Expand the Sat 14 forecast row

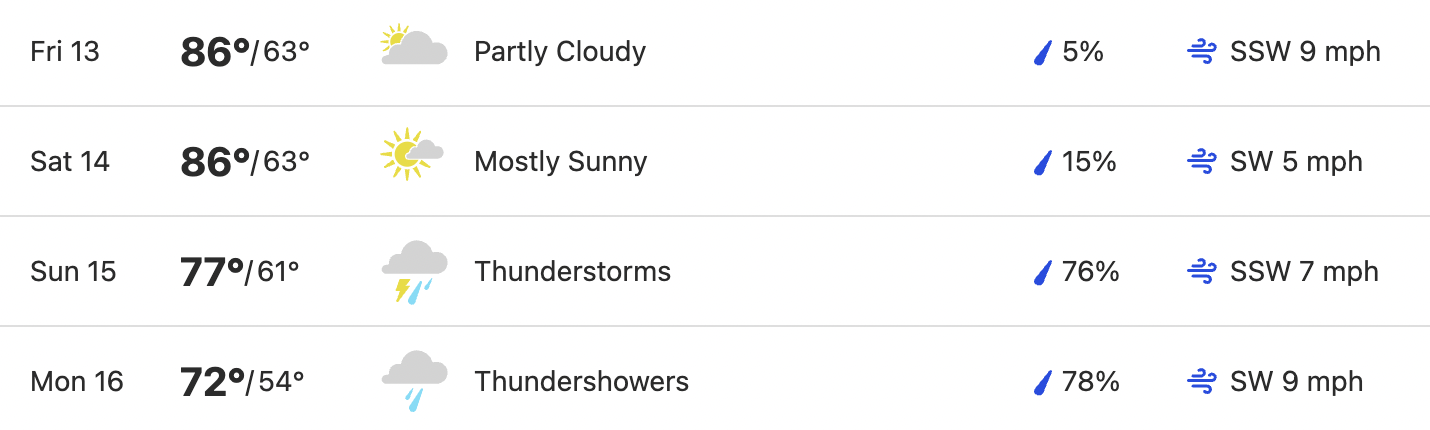point(715,162)
